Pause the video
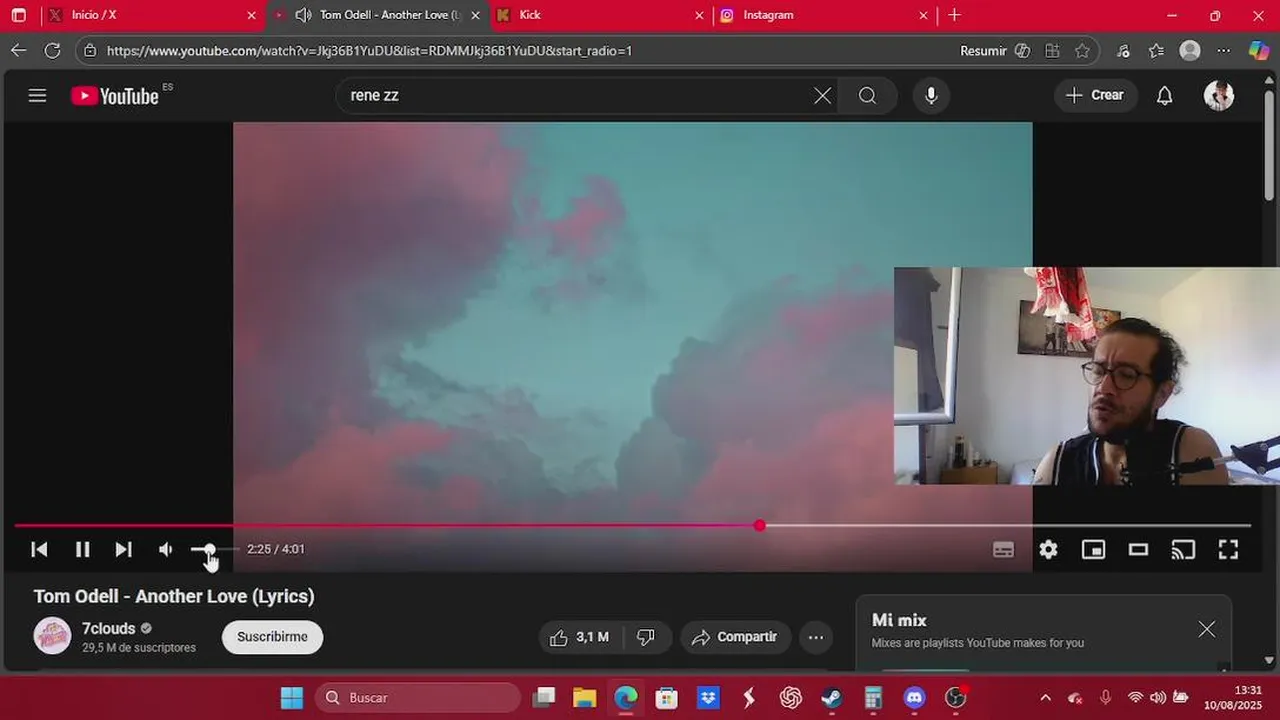The image size is (1280, 720). pyautogui.click(x=82, y=549)
